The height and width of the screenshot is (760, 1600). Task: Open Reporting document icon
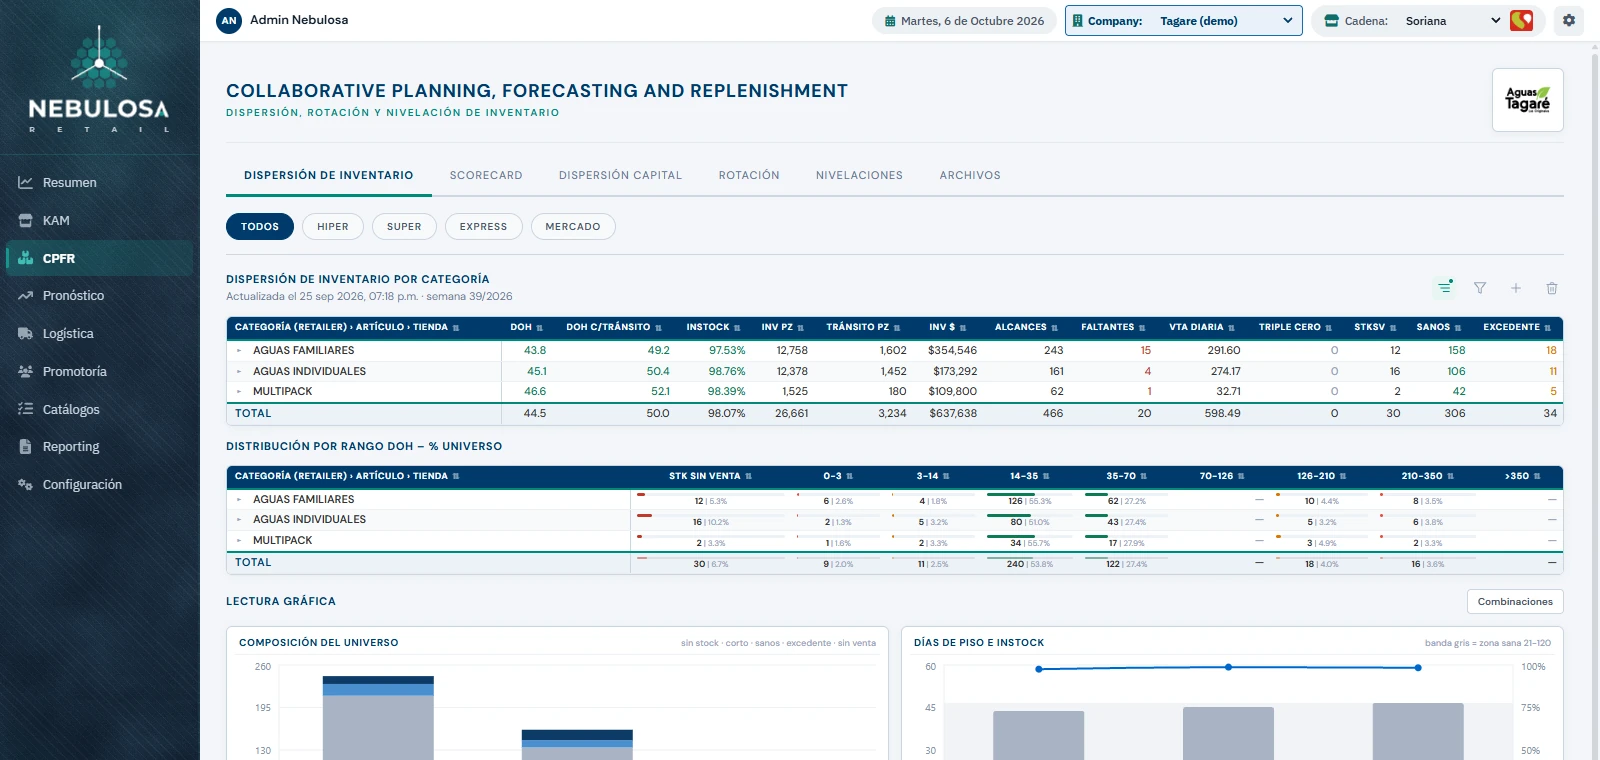(25, 447)
